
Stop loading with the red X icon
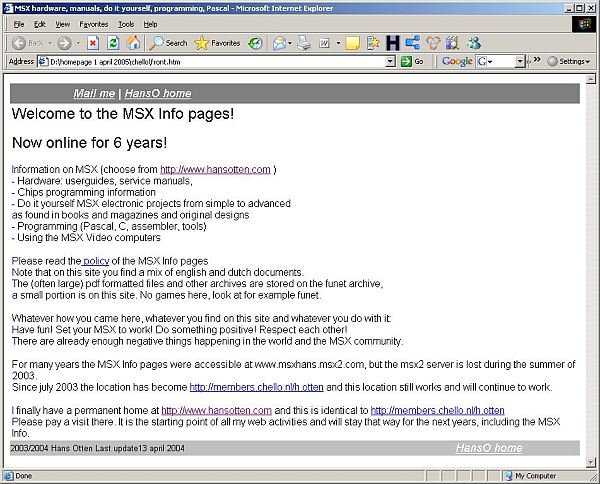pyautogui.click(x=93, y=43)
